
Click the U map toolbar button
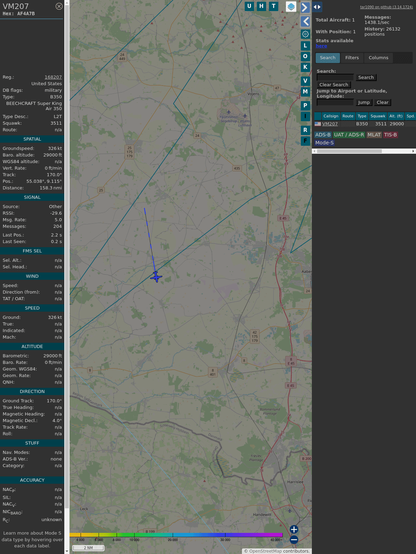click(249, 6)
